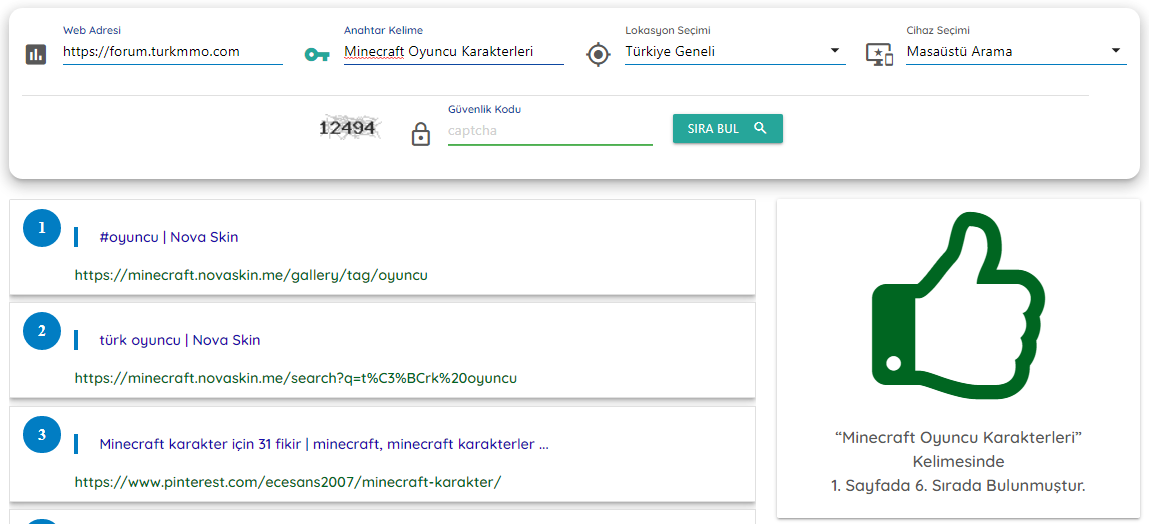
Task: Click the location target icon
Action: [x=598, y=54]
